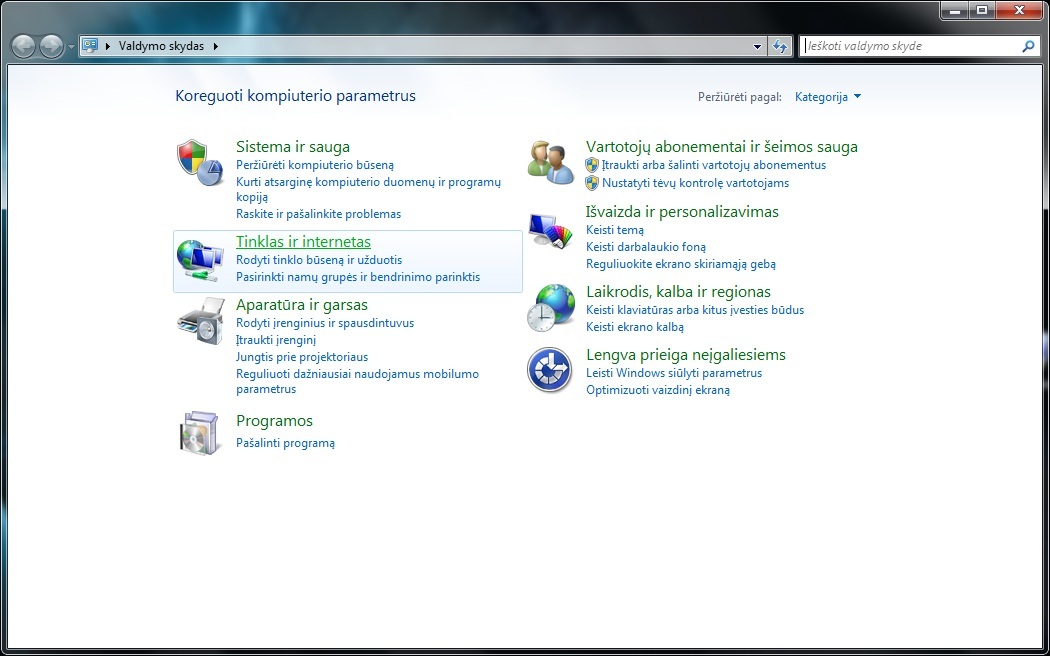Minimize the Control Panel window
This screenshot has height=656, width=1050.
tap(955, 10)
